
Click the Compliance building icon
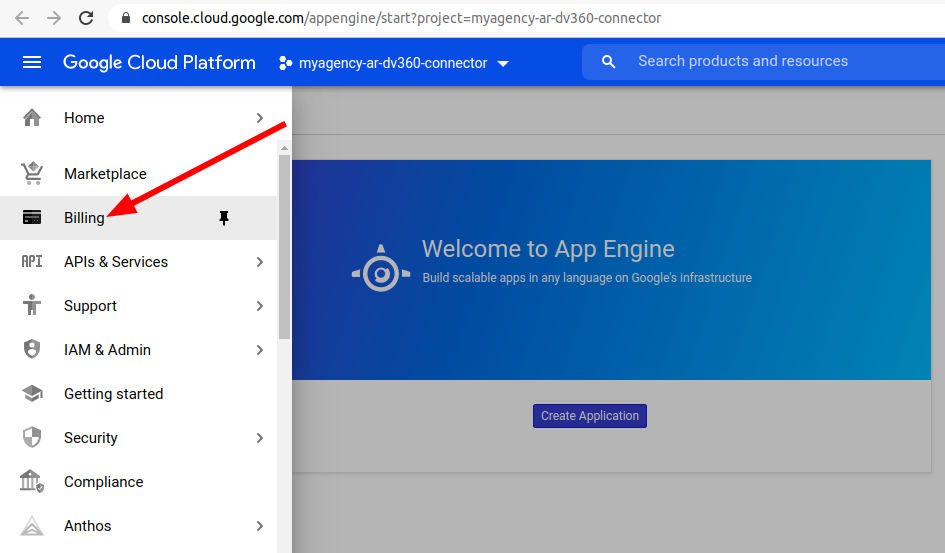tap(32, 481)
